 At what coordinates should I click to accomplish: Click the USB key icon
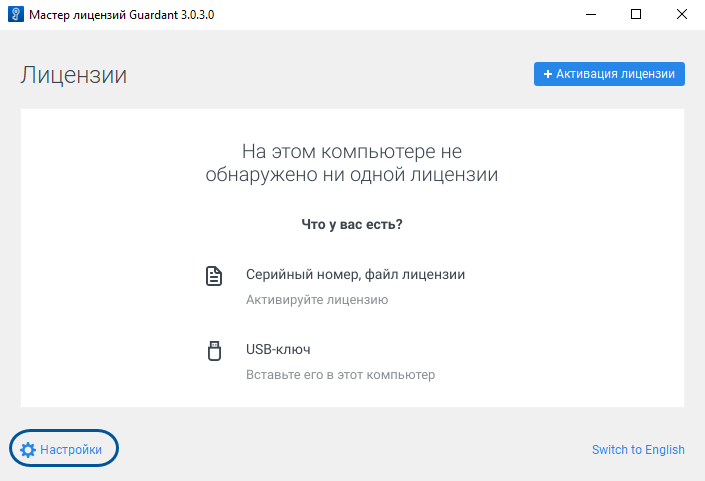click(x=213, y=351)
